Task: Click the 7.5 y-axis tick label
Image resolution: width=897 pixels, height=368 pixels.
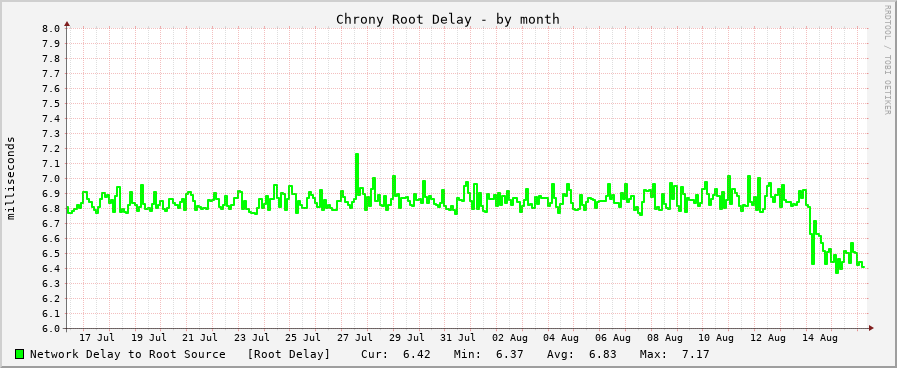Action: [x=51, y=104]
